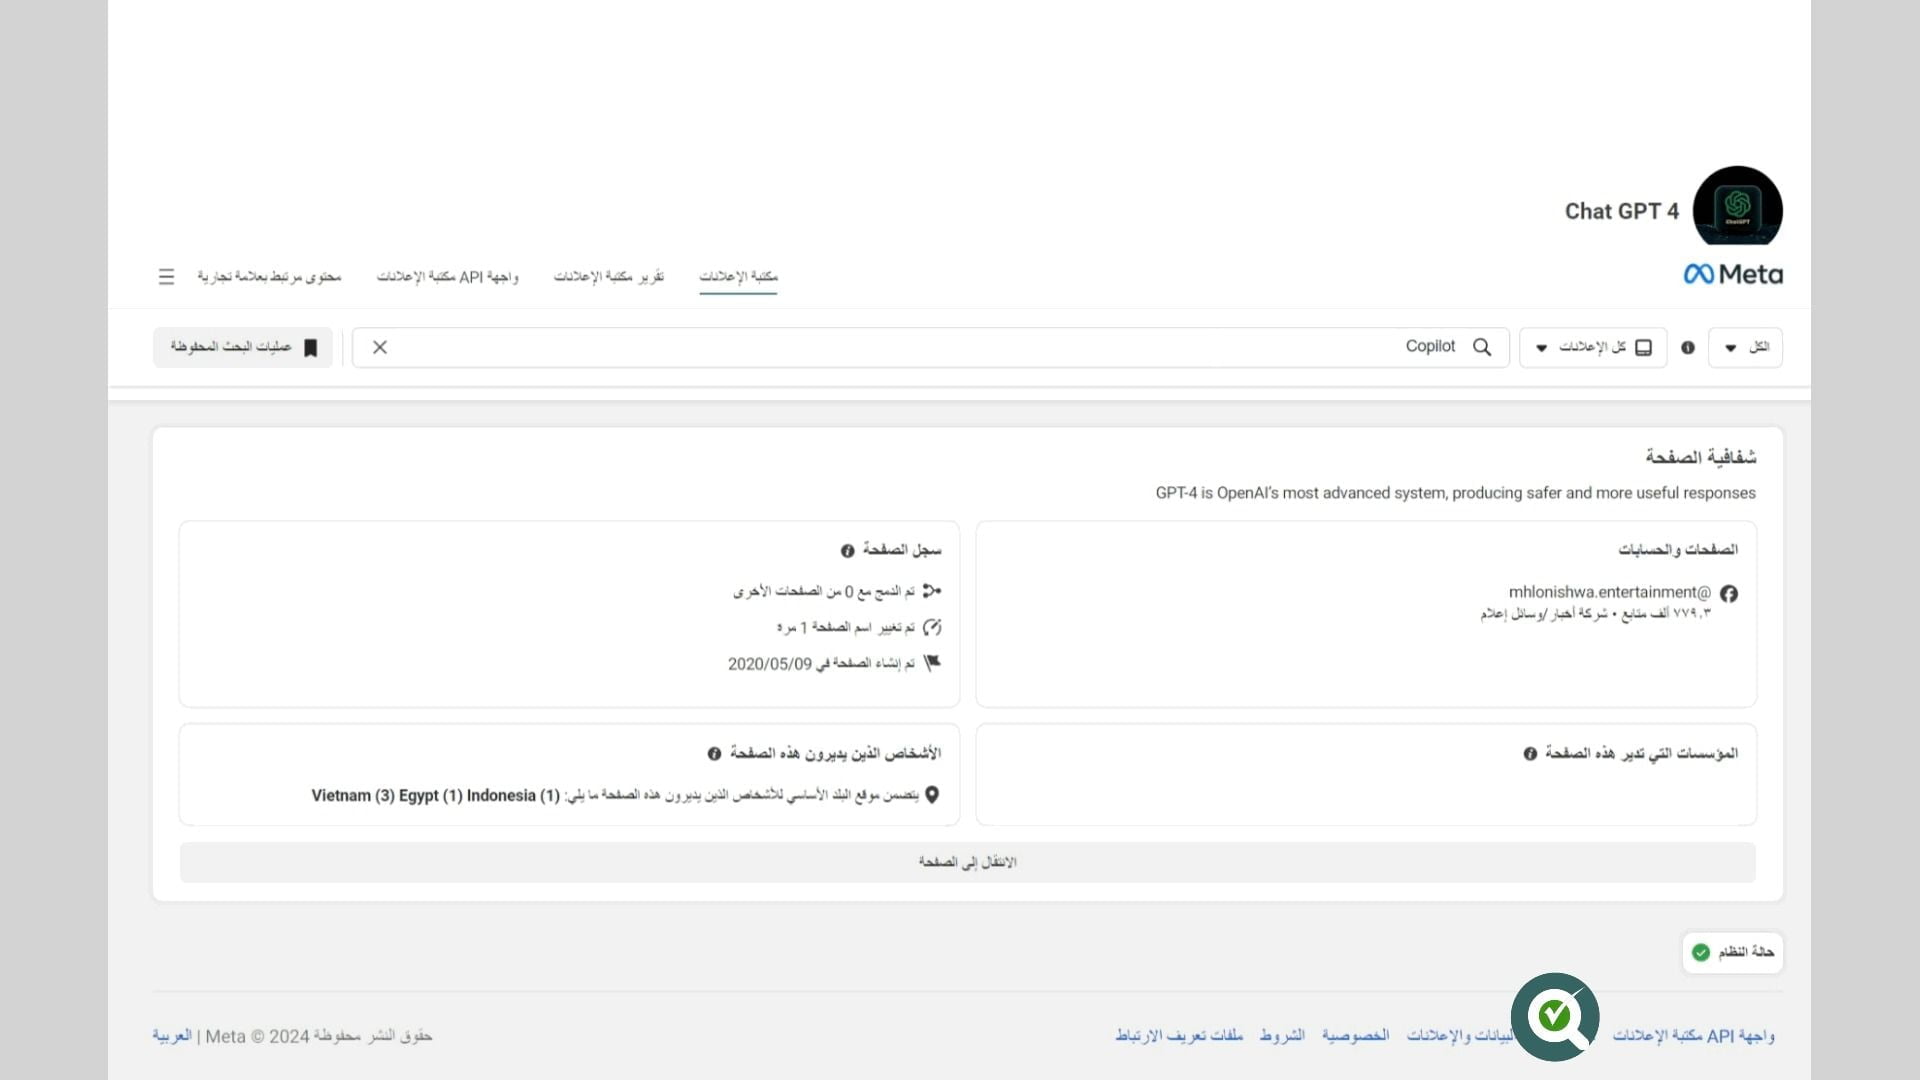Open the hamburger menu icon
1920x1080 pixels.
166,276
